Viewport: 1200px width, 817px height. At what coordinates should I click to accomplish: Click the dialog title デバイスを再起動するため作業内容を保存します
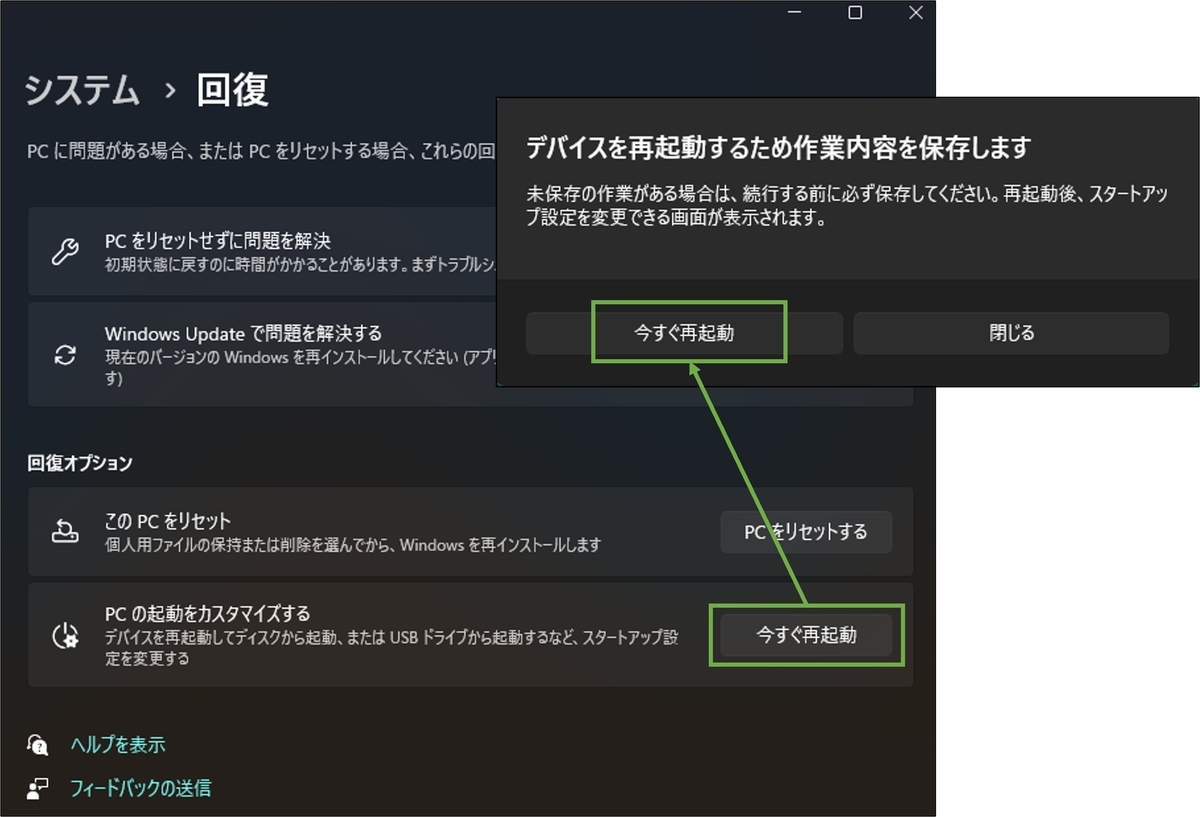778,148
